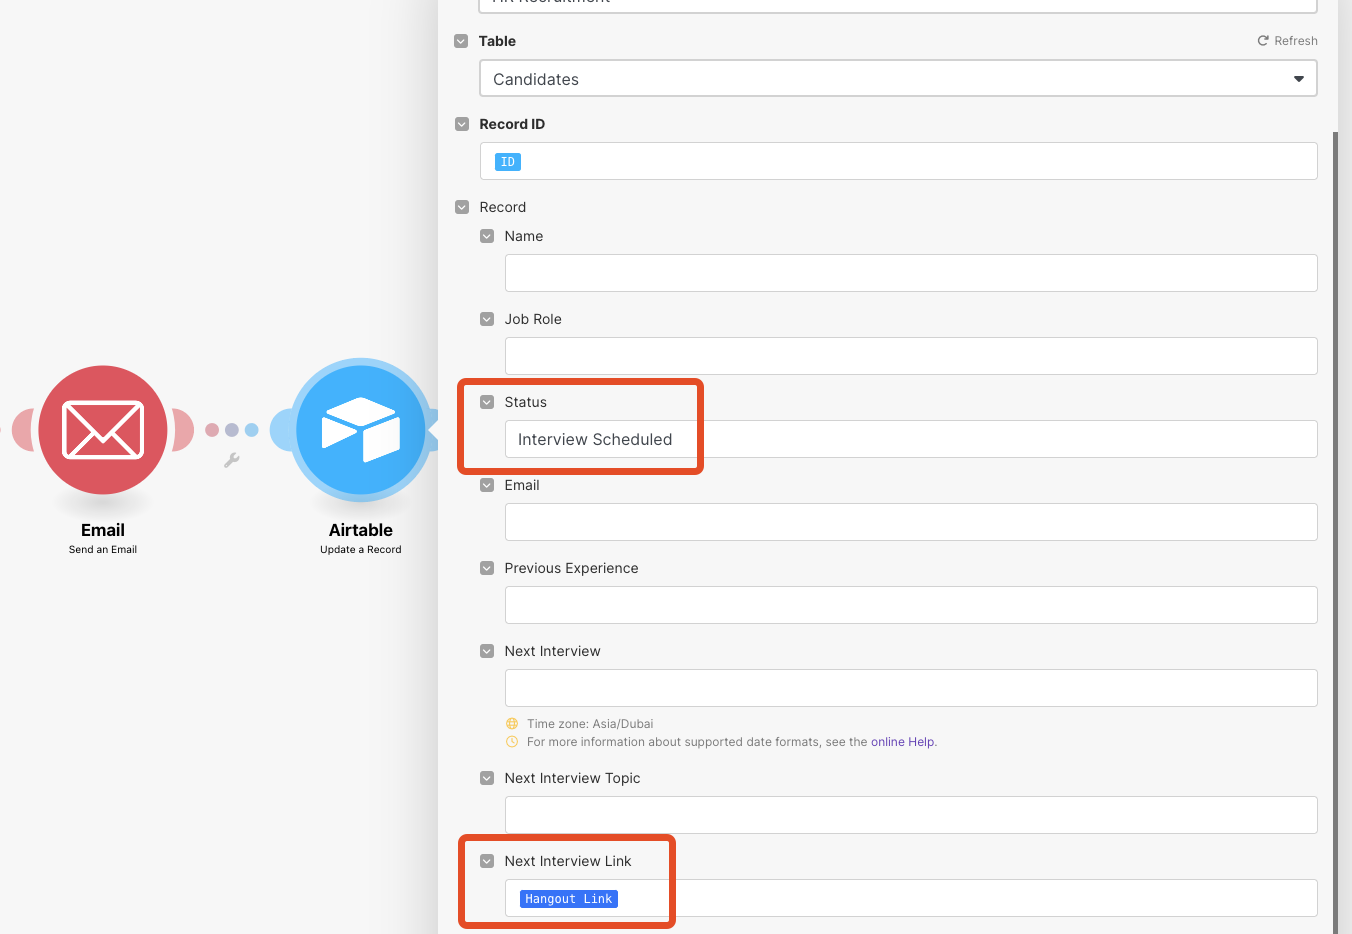Viewport: 1352px width, 934px height.
Task: Click the 'Update a Record' module caption
Action: [x=361, y=550]
